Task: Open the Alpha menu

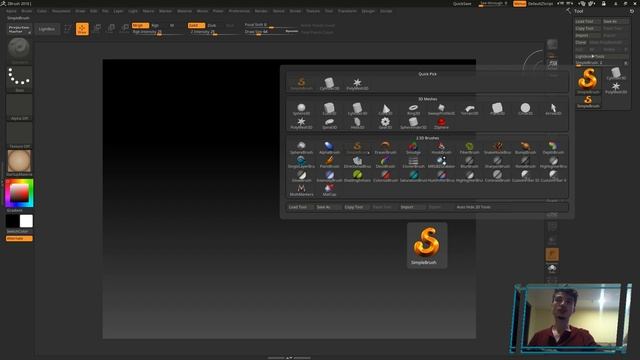Action: (x=11, y=11)
